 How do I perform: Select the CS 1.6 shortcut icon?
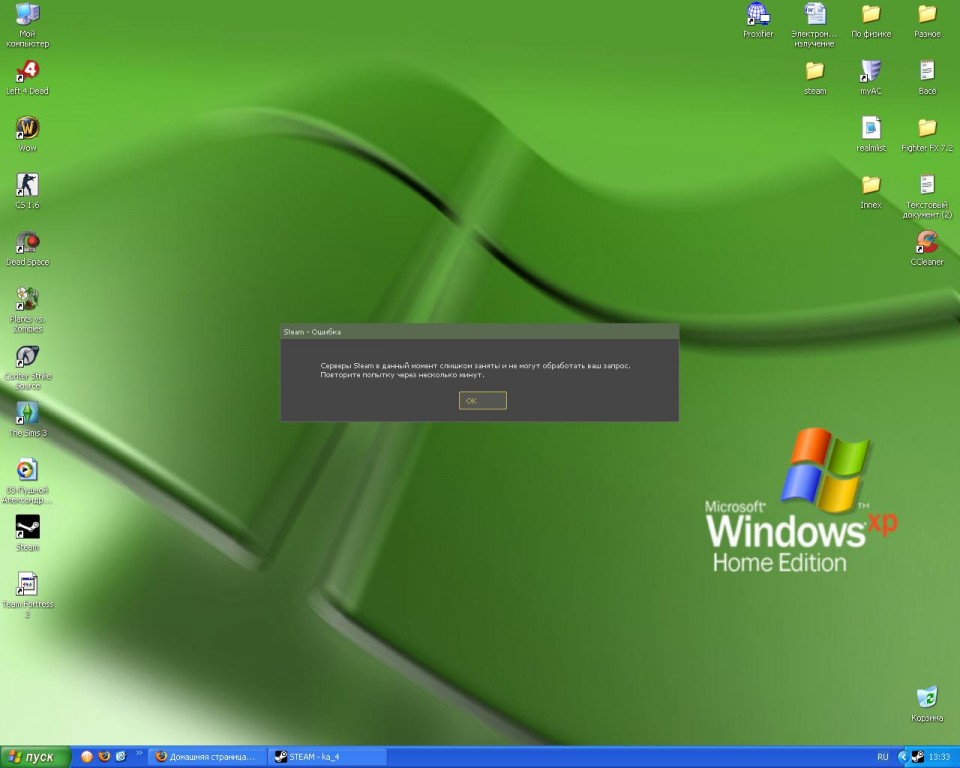[x=27, y=191]
